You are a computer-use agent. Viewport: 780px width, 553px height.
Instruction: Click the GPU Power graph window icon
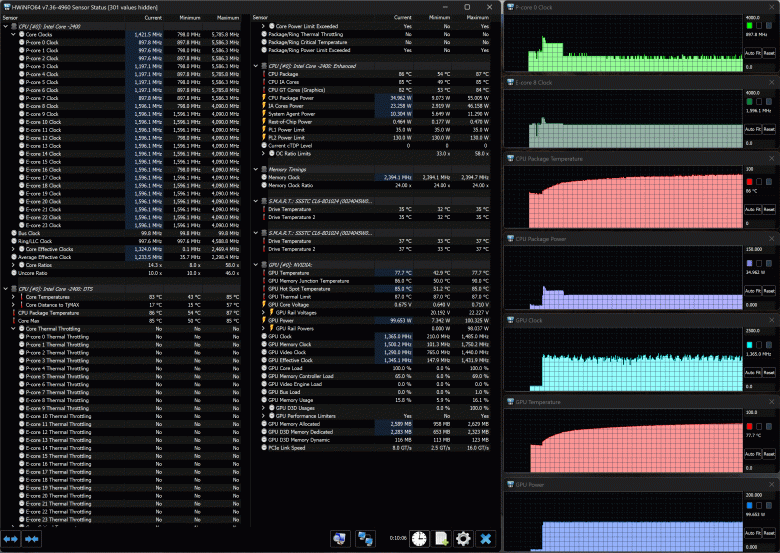point(510,484)
